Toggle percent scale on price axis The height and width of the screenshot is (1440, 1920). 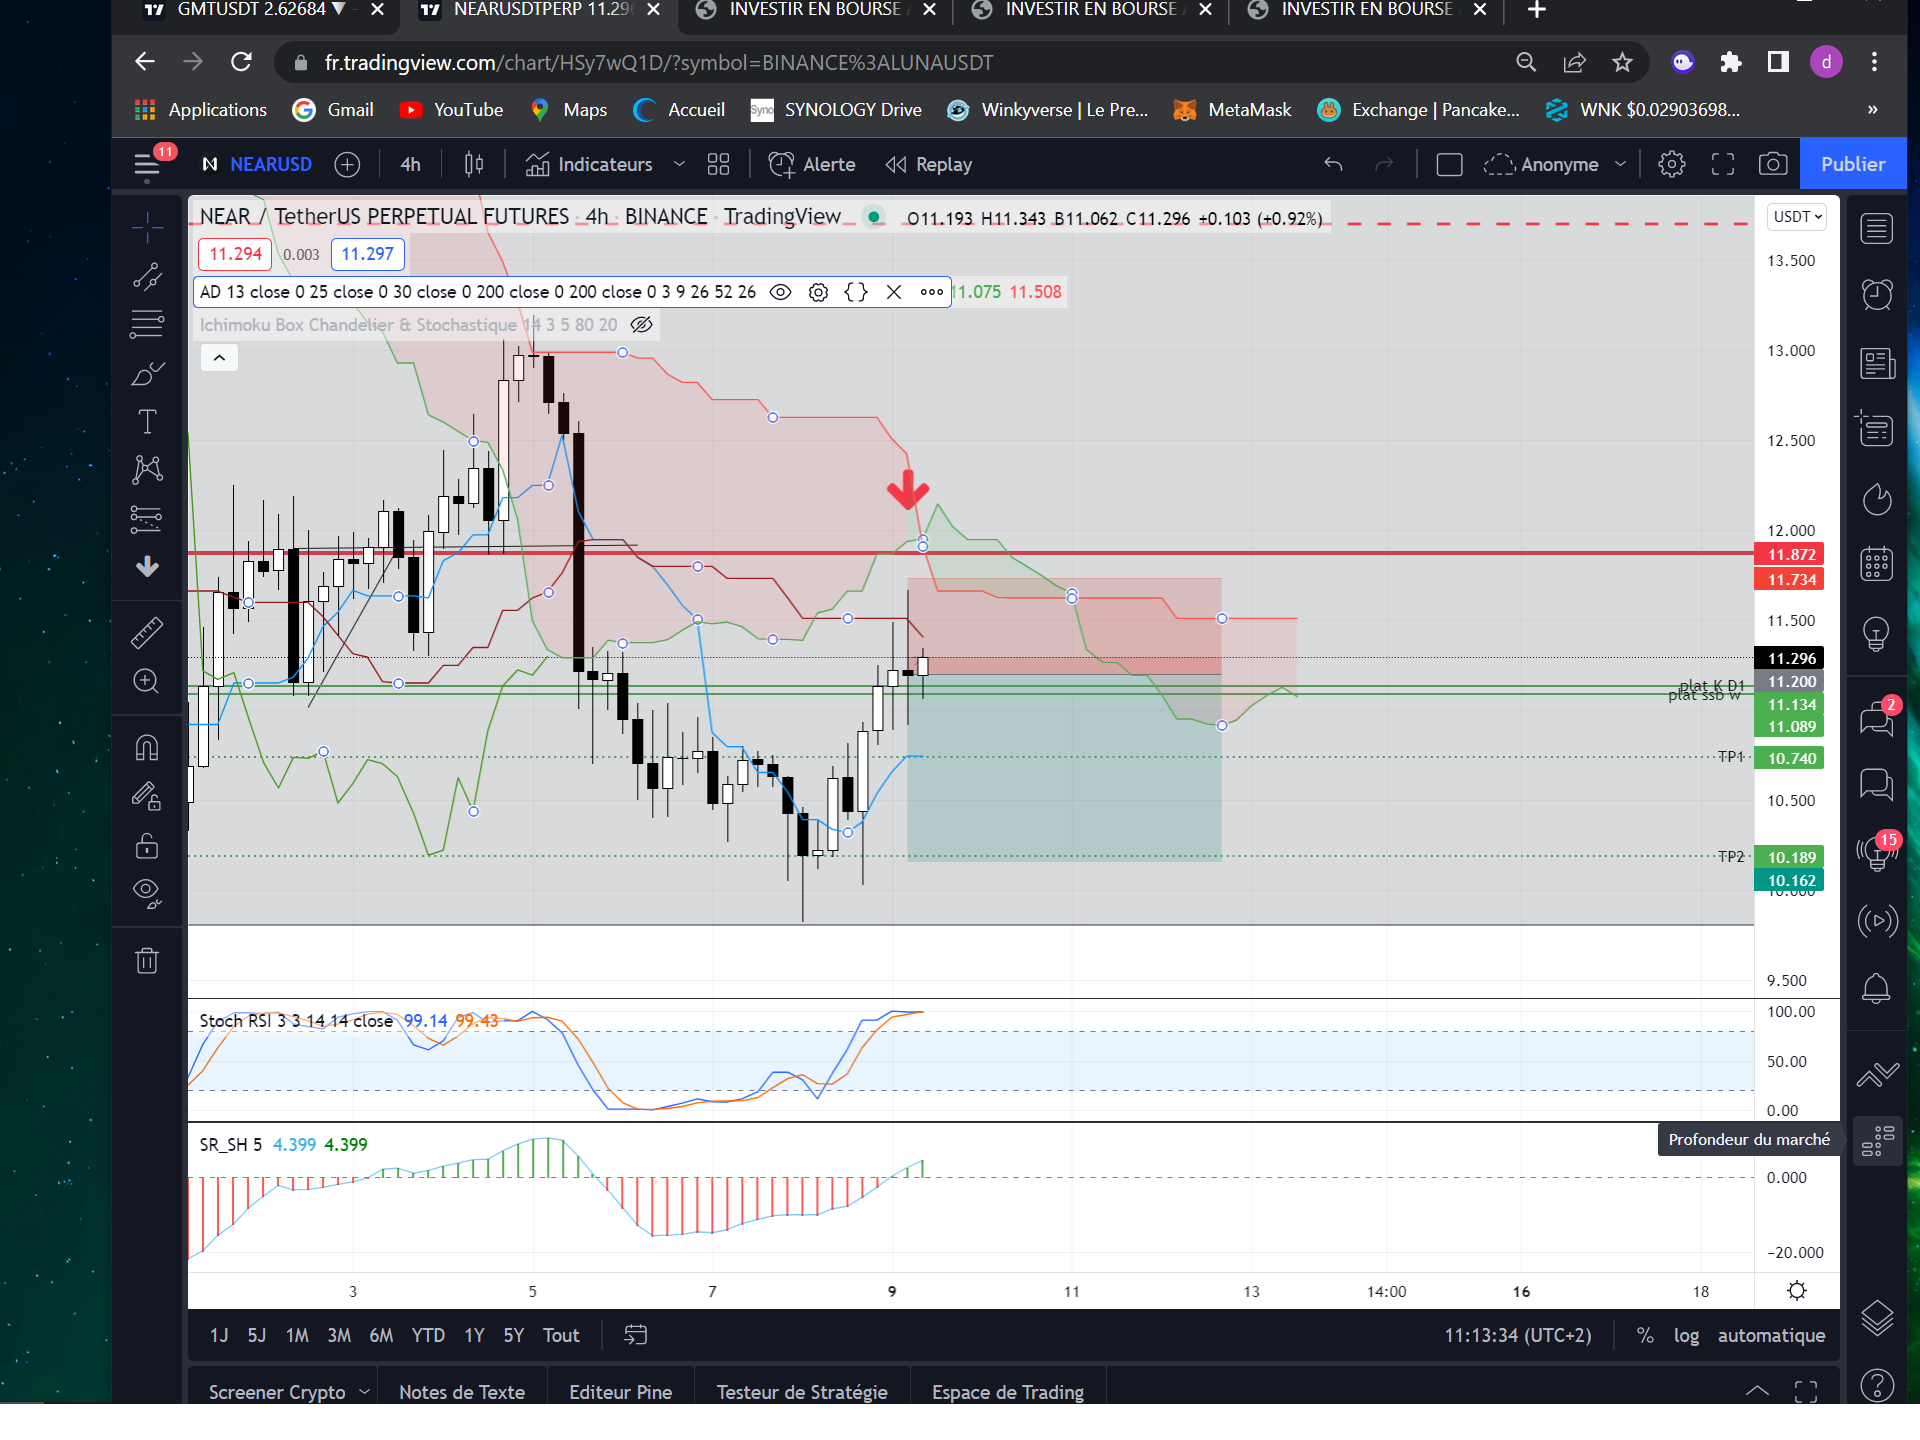[1645, 1335]
